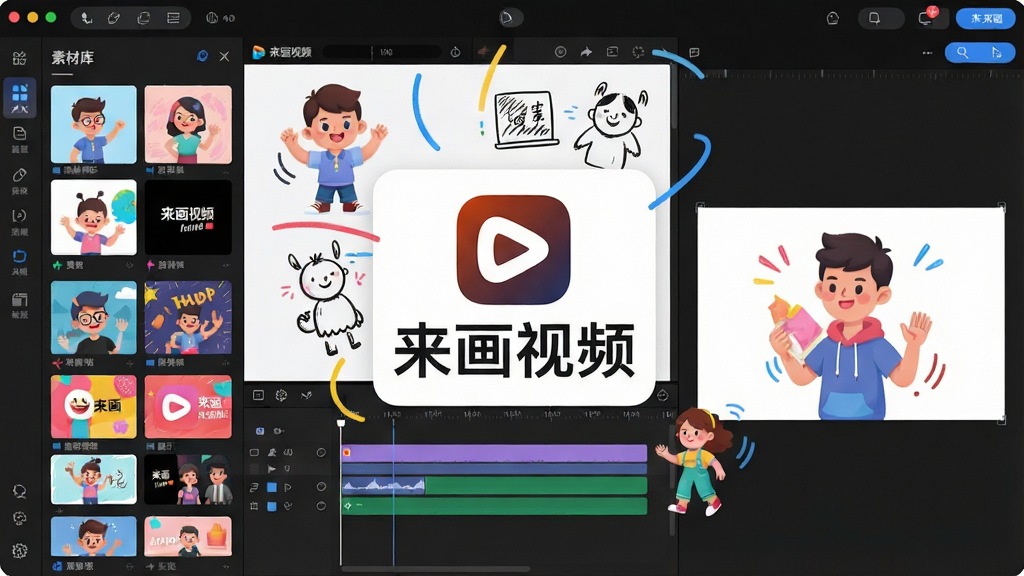This screenshot has width=1024, height=576.
Task: Choose the smiley face 来画 thumbnail
Action: [x=93, y=406]
